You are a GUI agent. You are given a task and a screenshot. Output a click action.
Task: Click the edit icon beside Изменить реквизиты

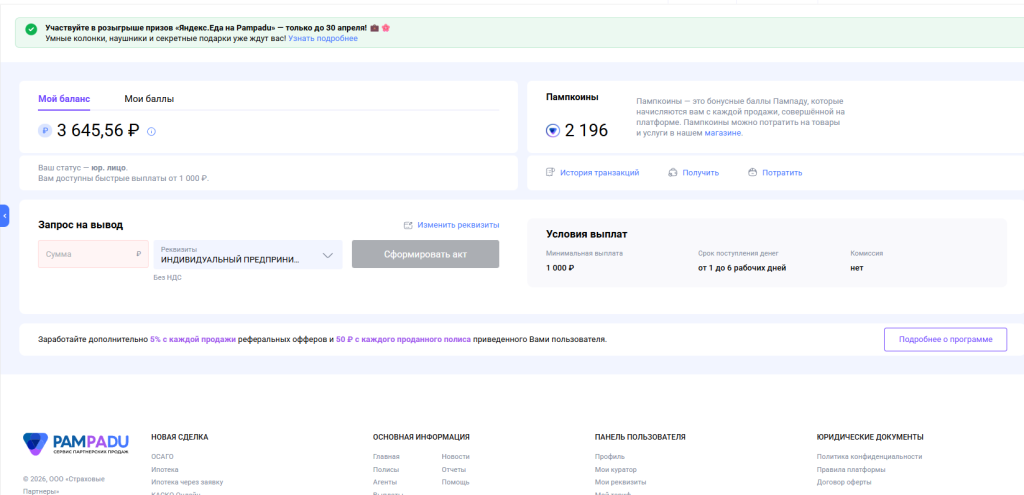tap(408, 225)
